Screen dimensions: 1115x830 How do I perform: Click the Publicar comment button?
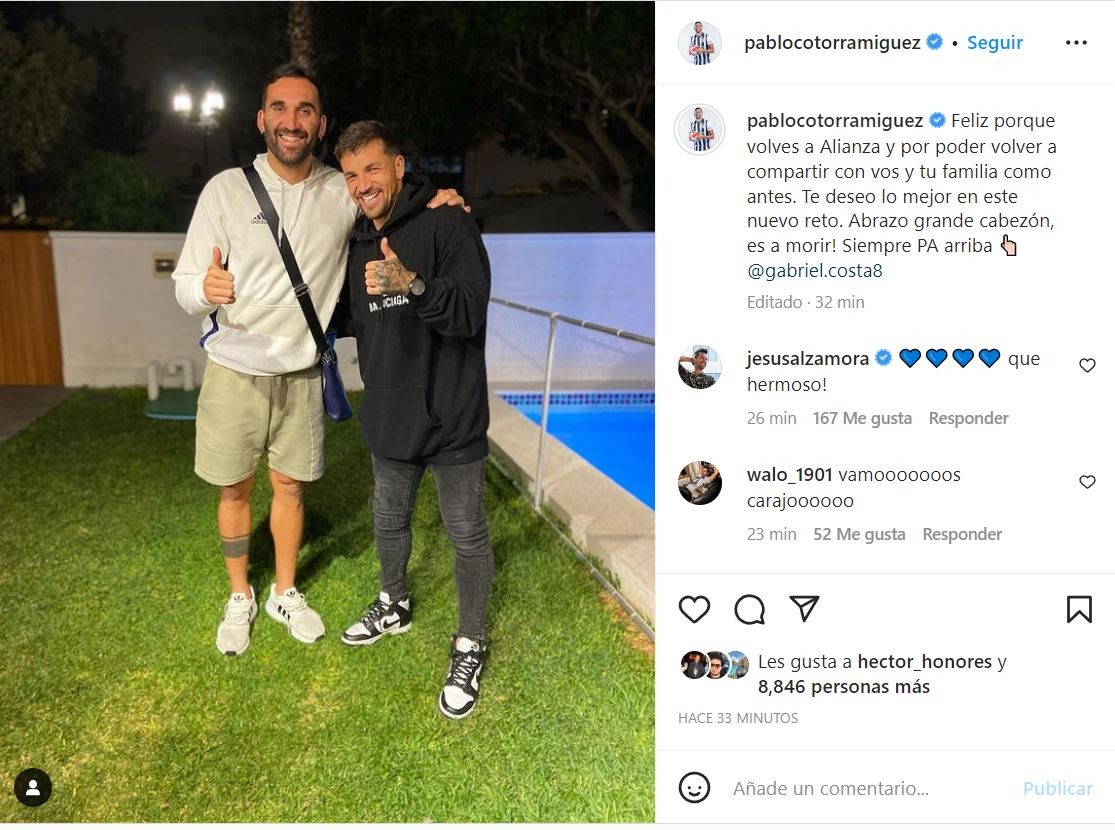(x=1057, y=788)
